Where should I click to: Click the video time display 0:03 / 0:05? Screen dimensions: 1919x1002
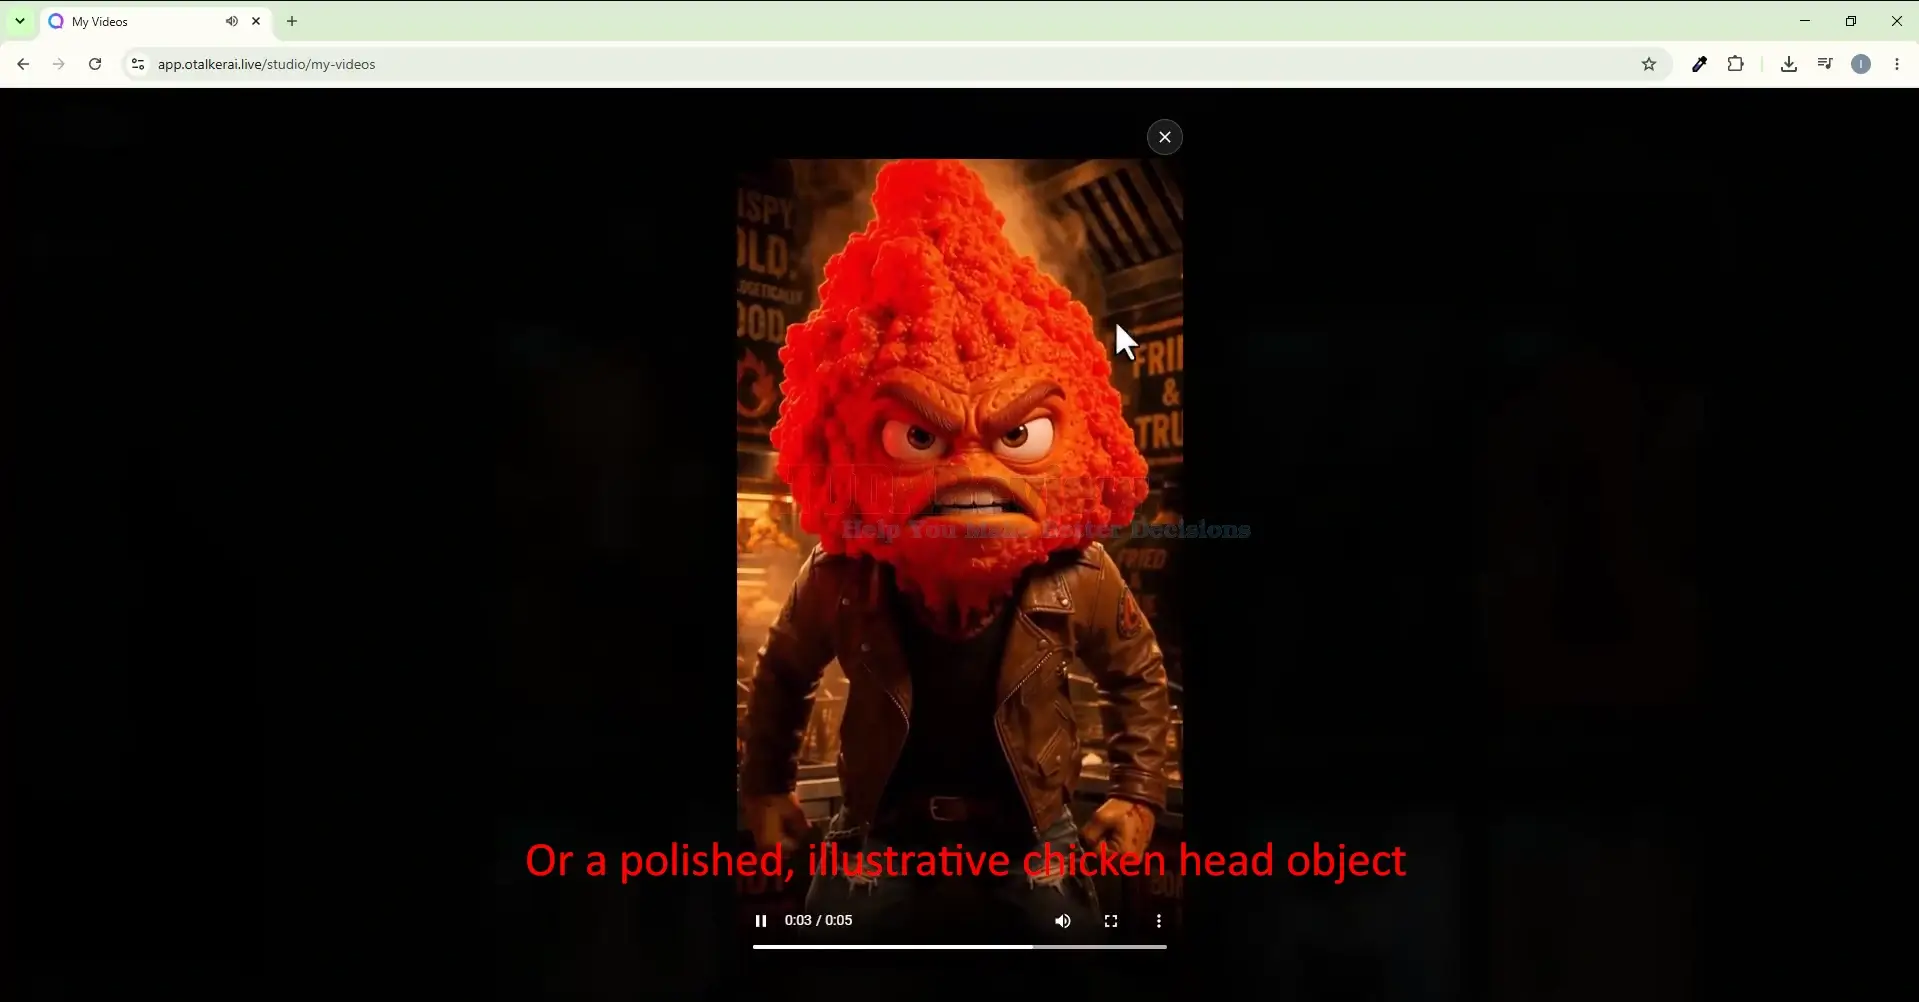[819, 921]
